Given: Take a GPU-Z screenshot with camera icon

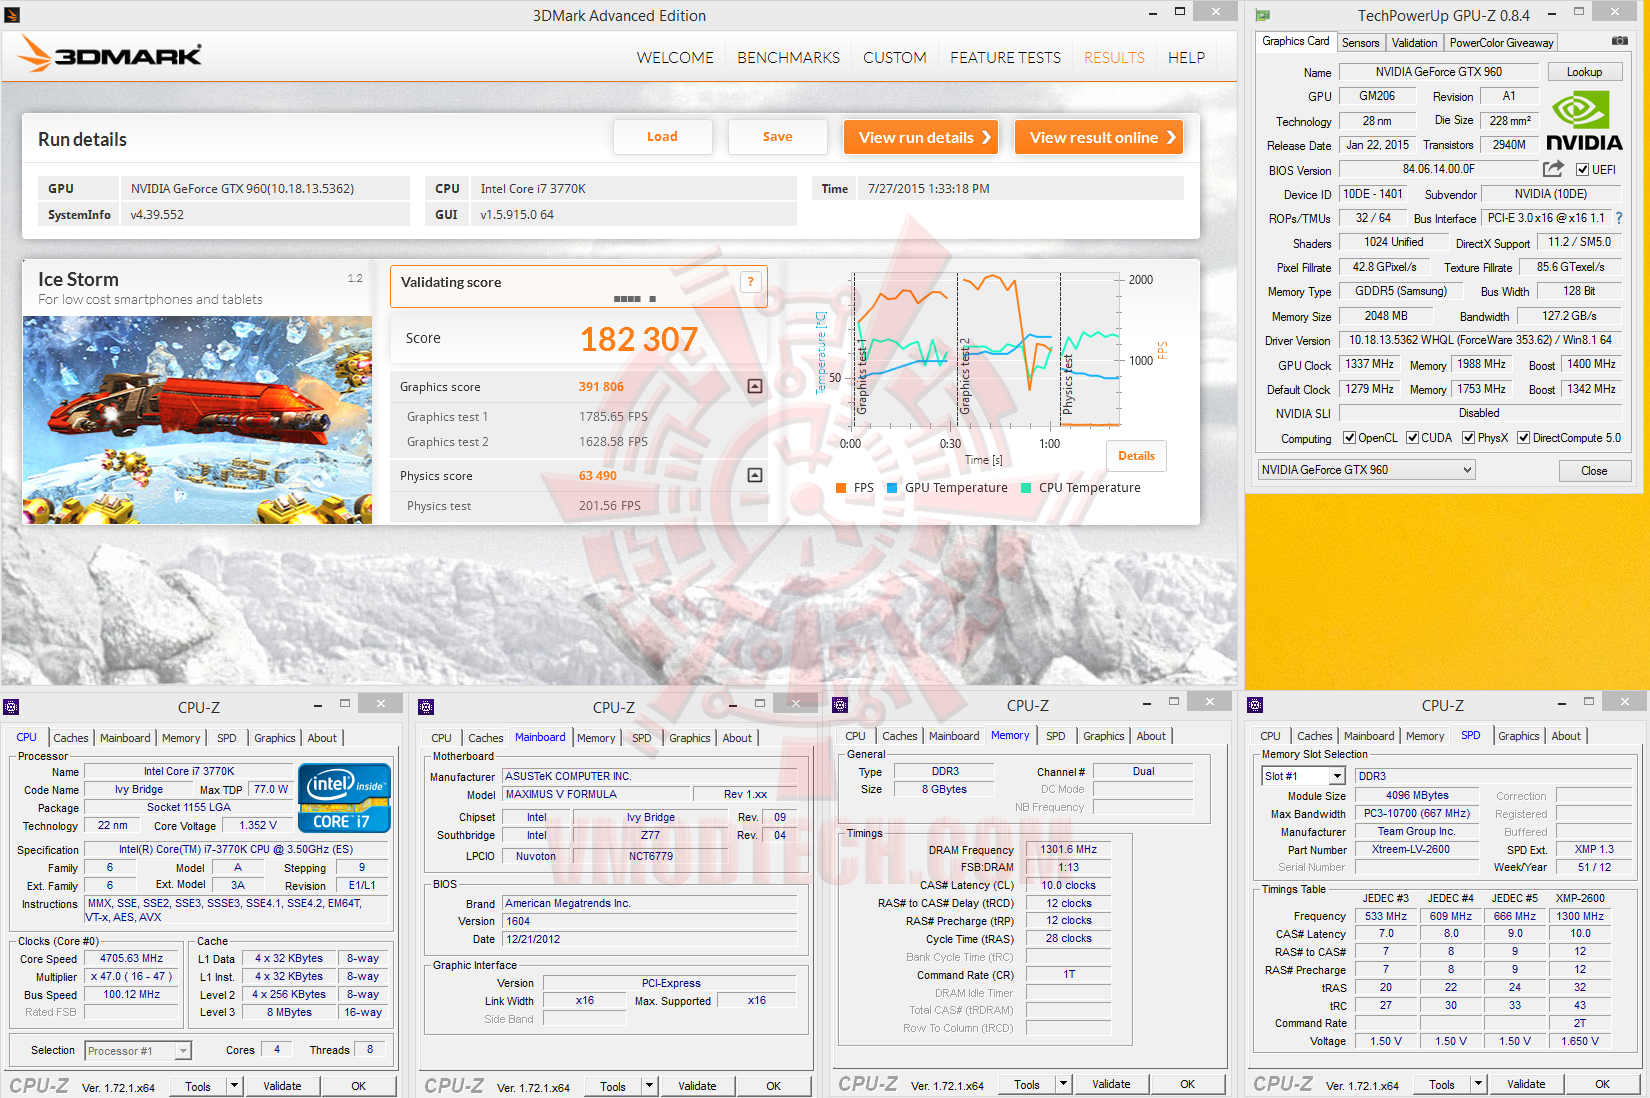Looking at the screenshot, I should tap(1619, 41).
